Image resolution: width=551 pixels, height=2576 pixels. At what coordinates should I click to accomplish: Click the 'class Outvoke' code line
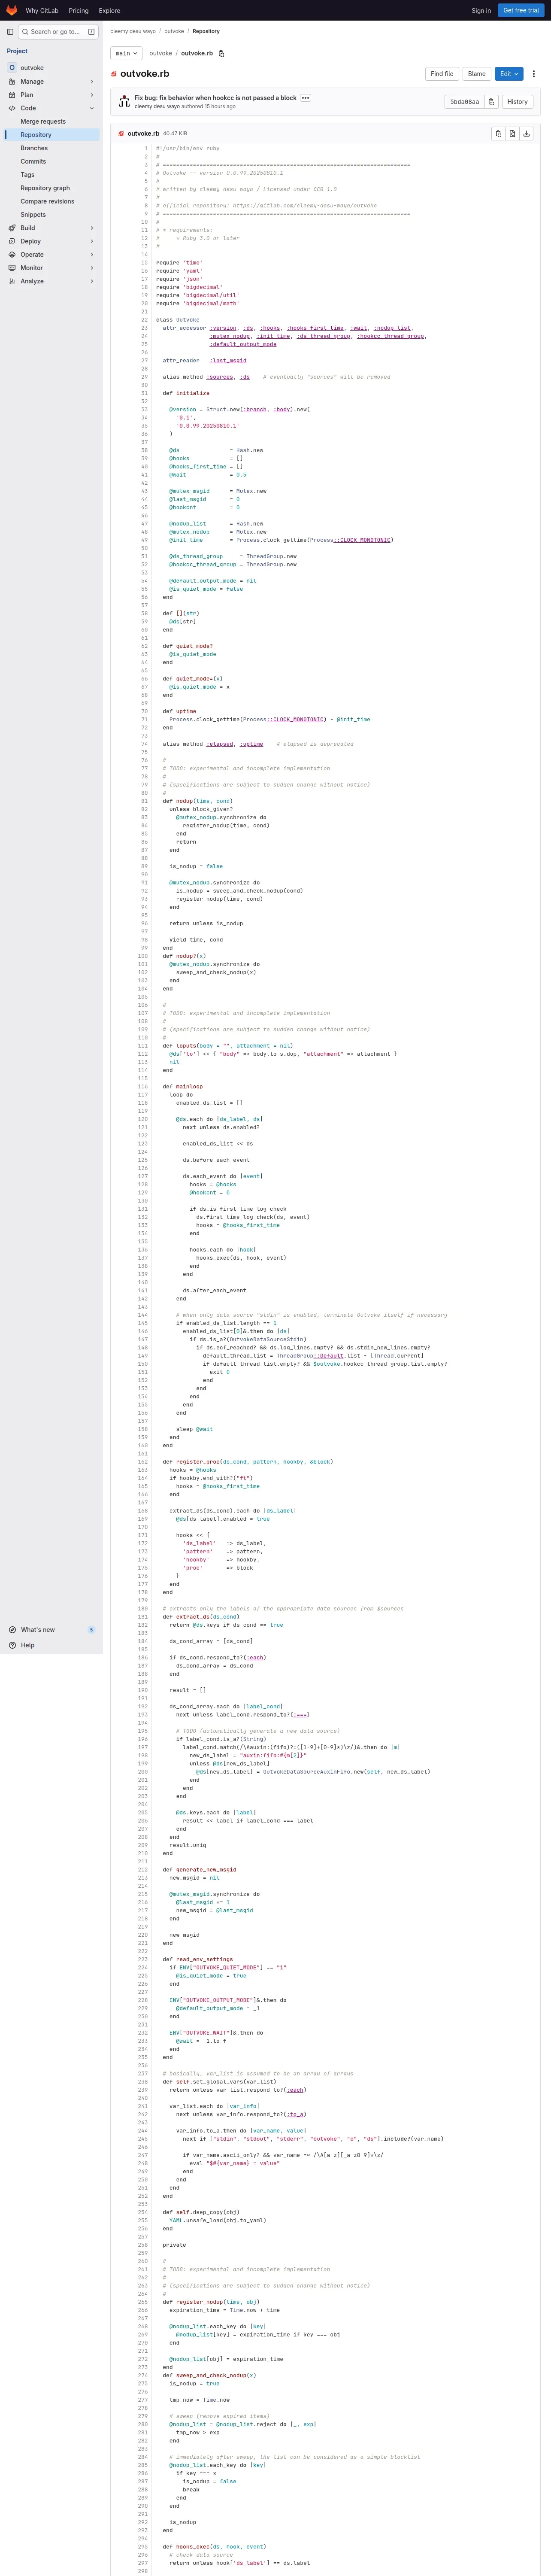(x=178, y=320)
